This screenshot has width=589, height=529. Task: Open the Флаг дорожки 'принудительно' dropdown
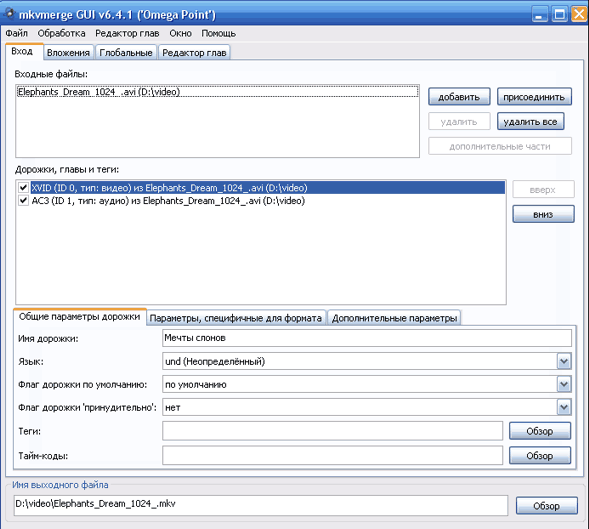[564, 407]
